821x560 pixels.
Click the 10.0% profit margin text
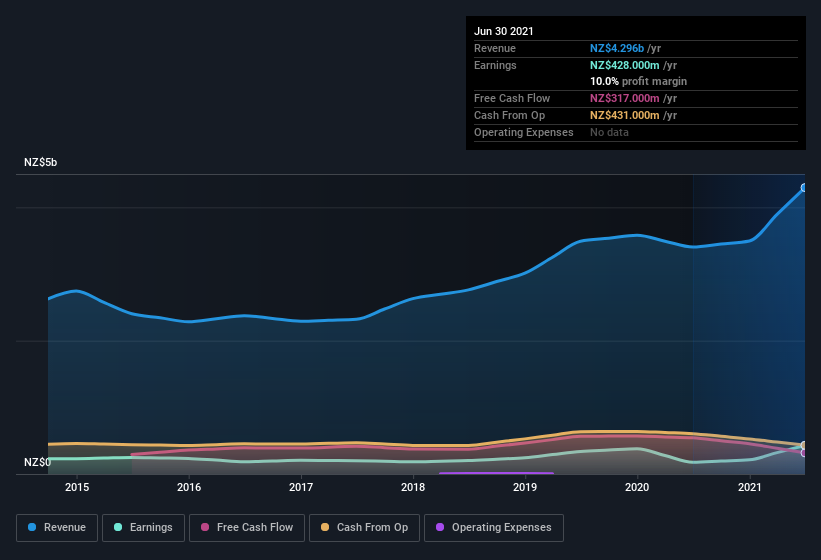(638, 81)
